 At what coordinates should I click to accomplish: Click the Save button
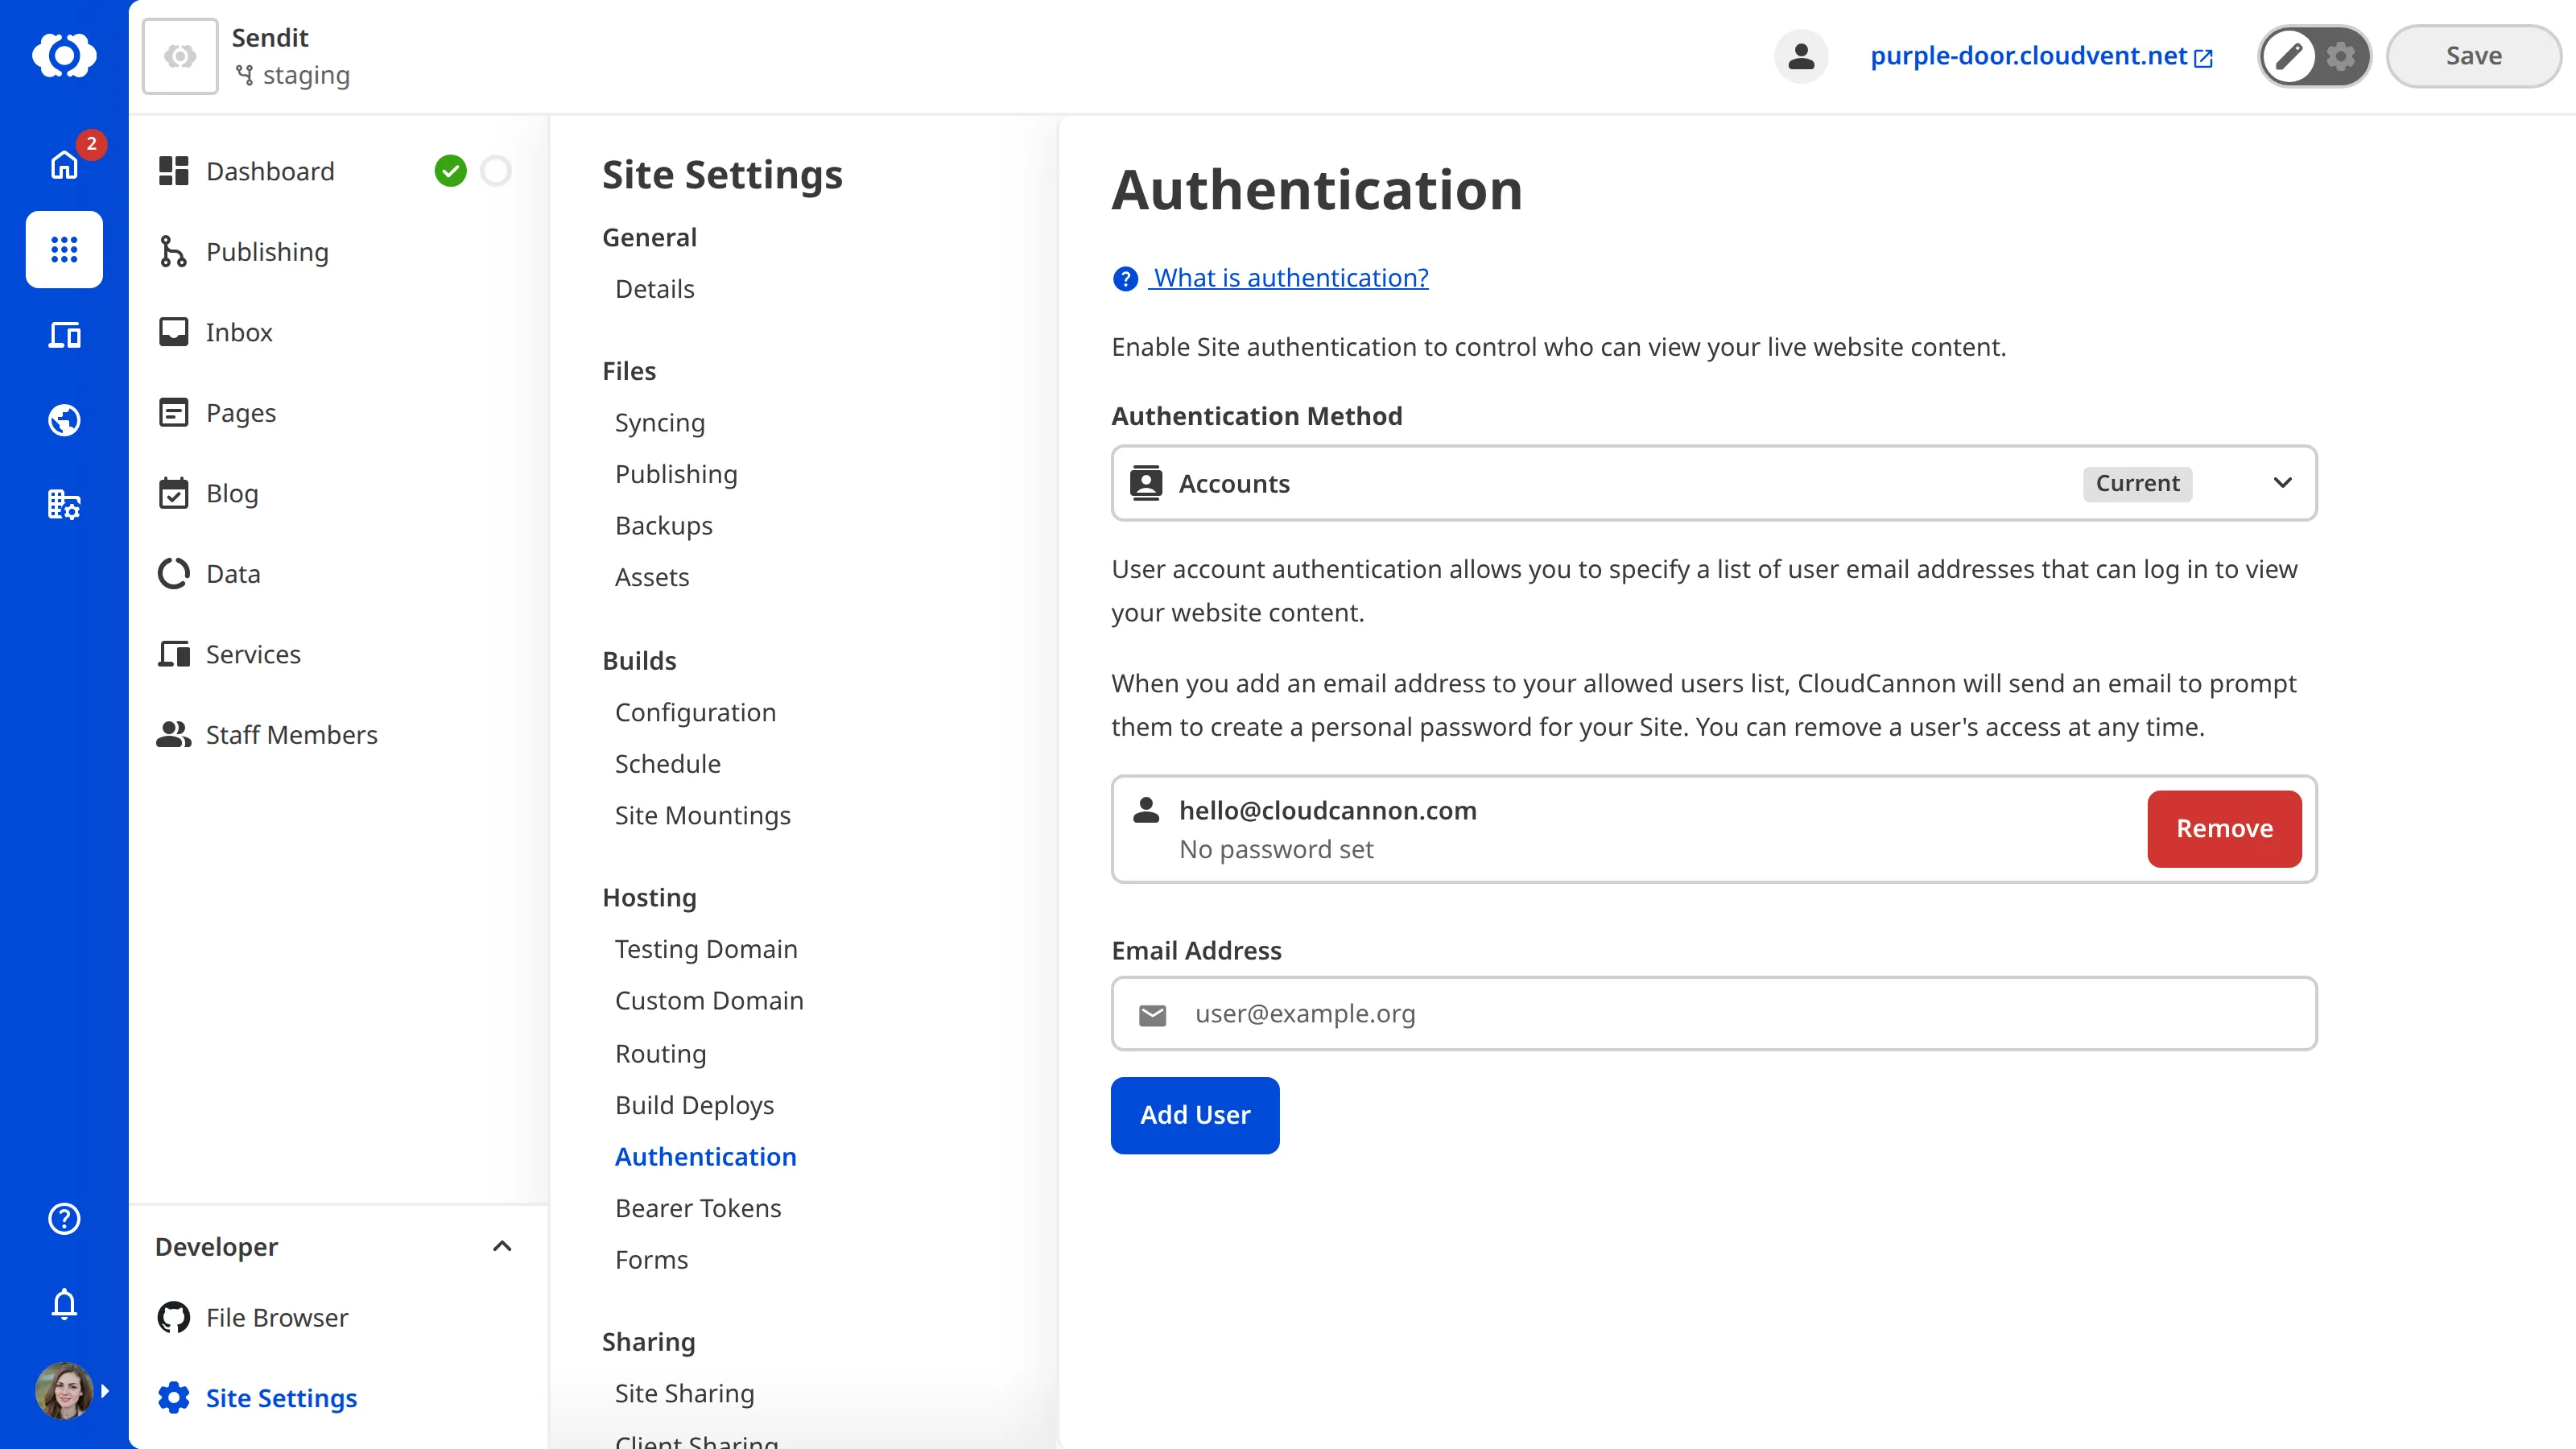2473,56
